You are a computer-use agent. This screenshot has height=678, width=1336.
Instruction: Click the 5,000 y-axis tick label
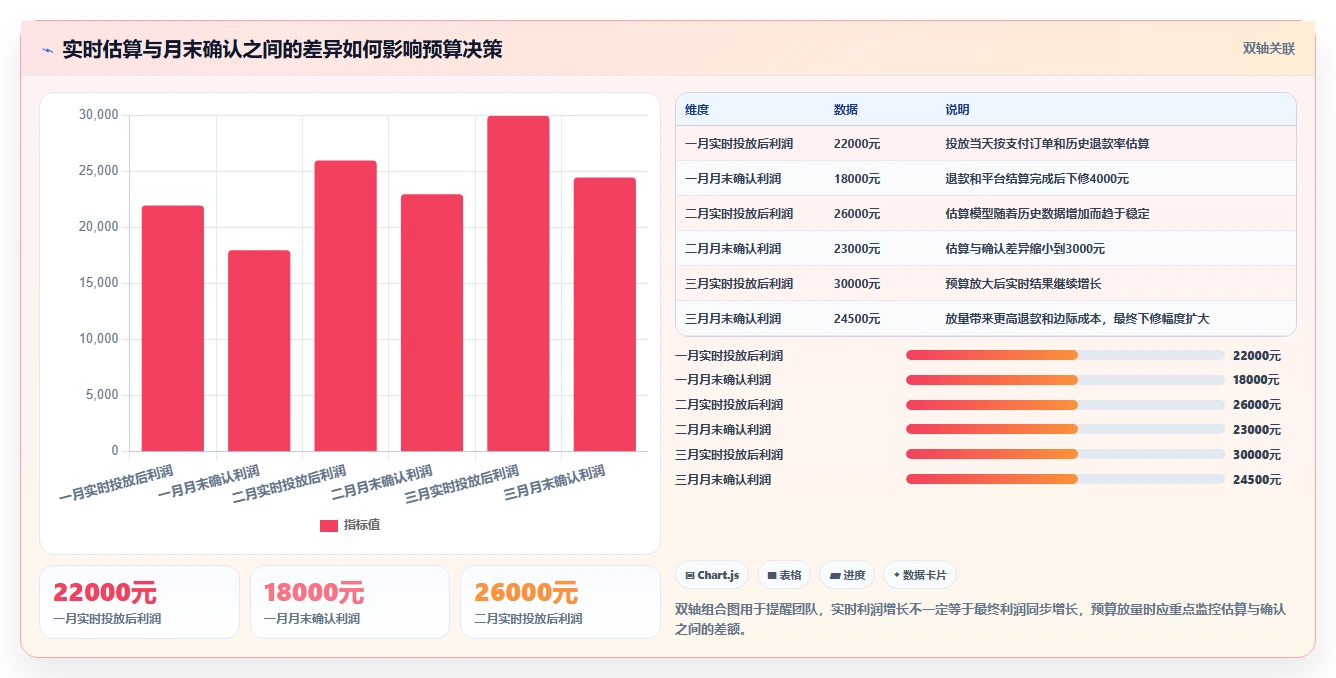(102, 395)
